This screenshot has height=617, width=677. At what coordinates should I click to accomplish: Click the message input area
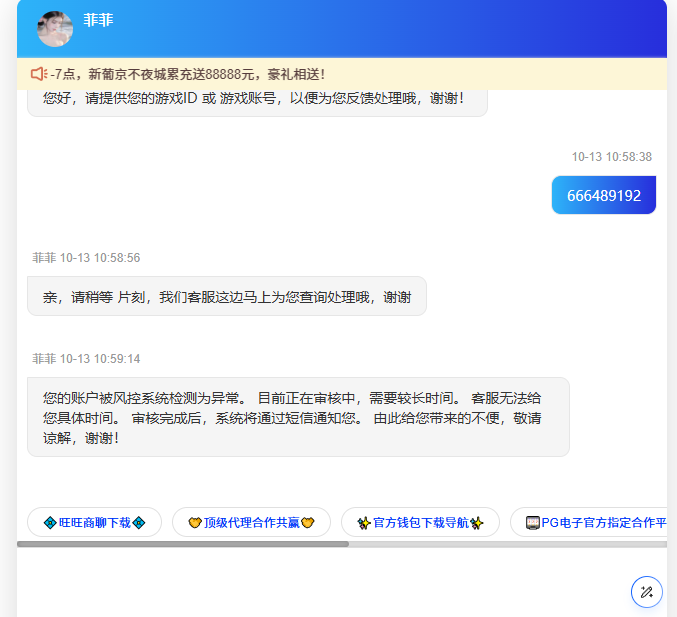pyautogui.click(x=320, y=585)
